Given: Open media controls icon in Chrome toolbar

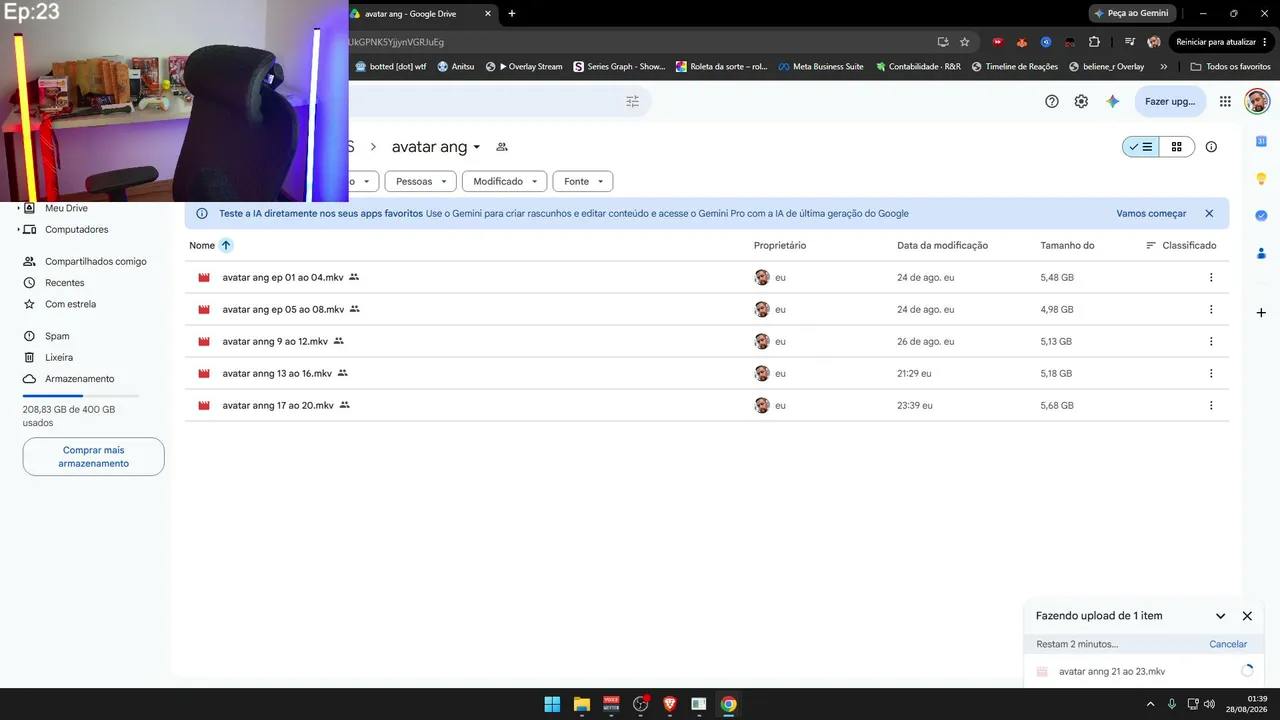Looking at the screenshot, I should [x=1129, y=42].
